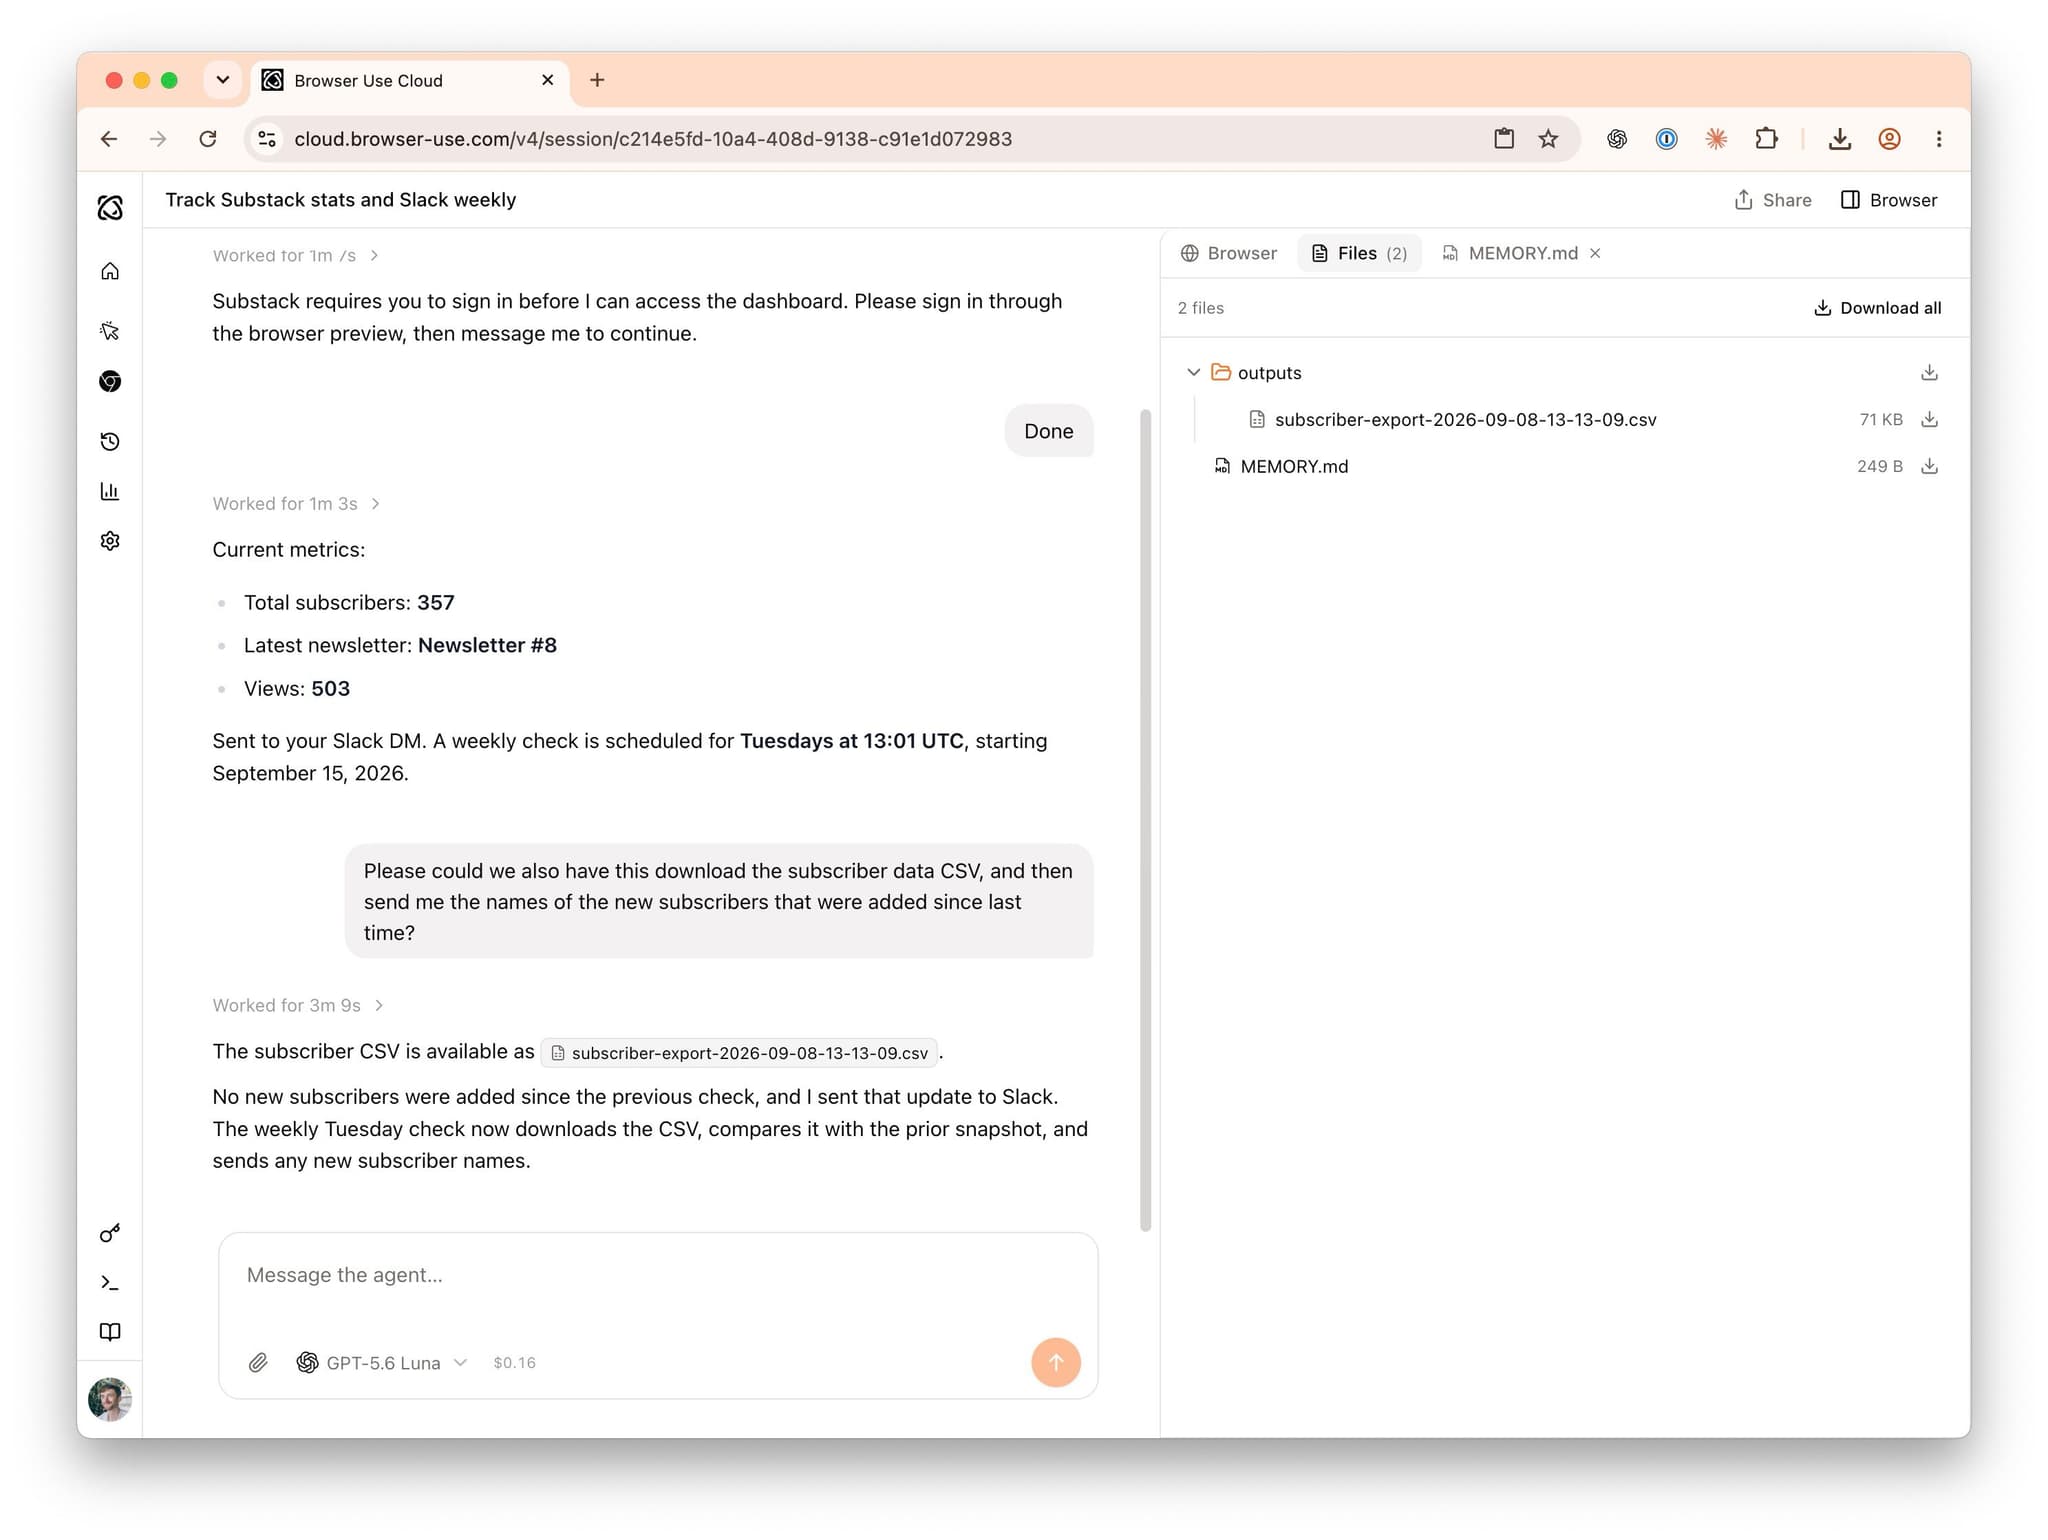
Task: Open the ChatGPT extension icon
Action: [x=1617, y=139]
